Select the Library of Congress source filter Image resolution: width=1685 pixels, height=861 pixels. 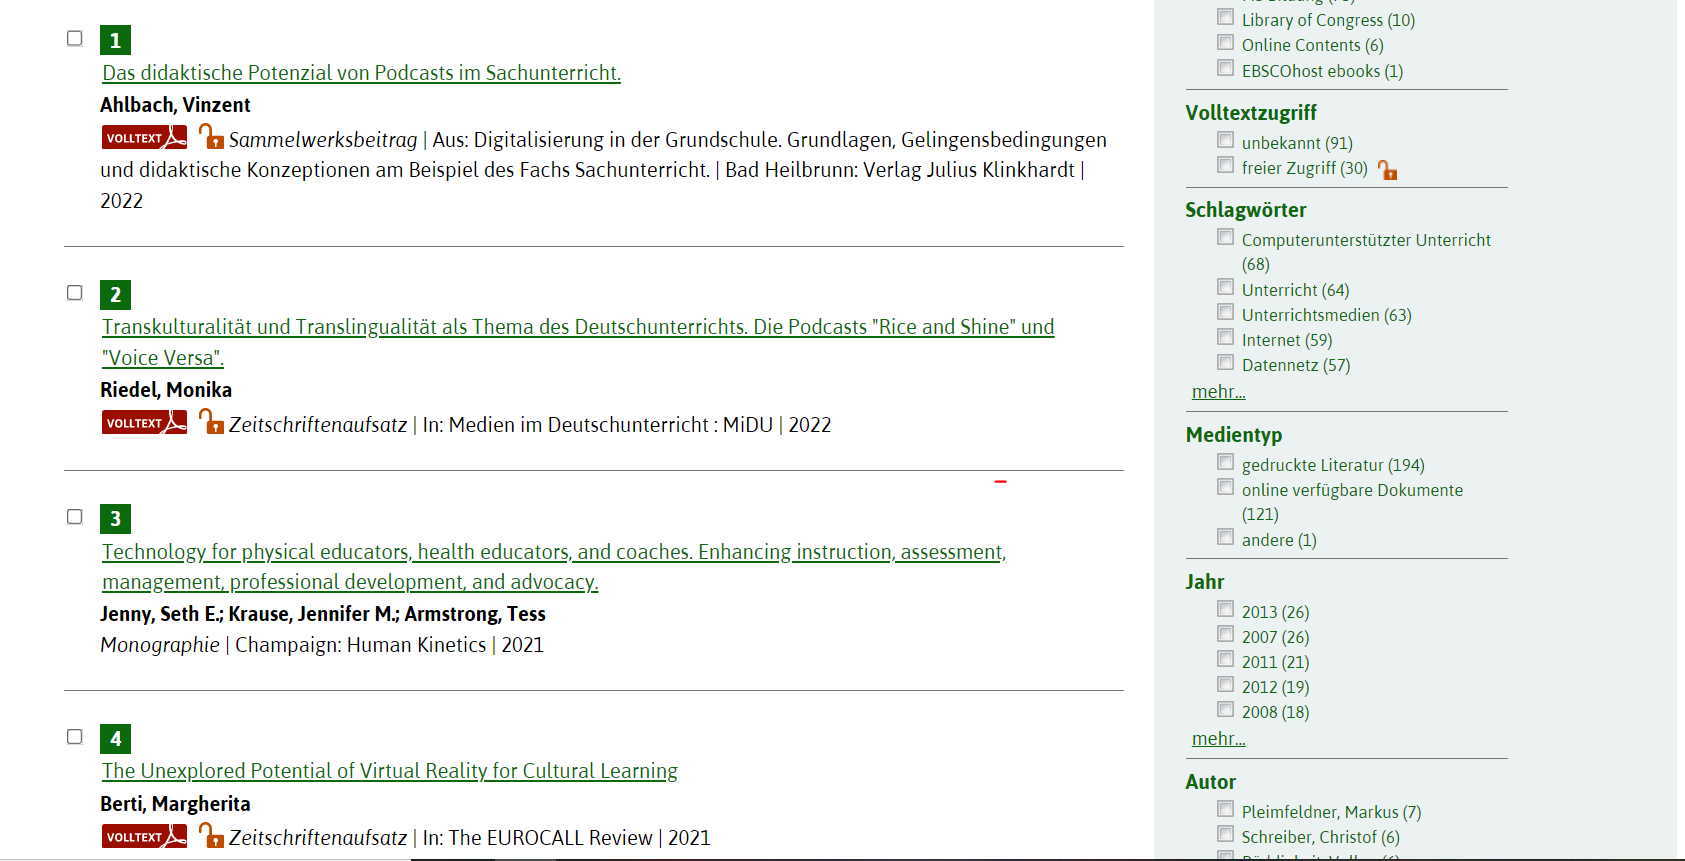coord(1225,17)
